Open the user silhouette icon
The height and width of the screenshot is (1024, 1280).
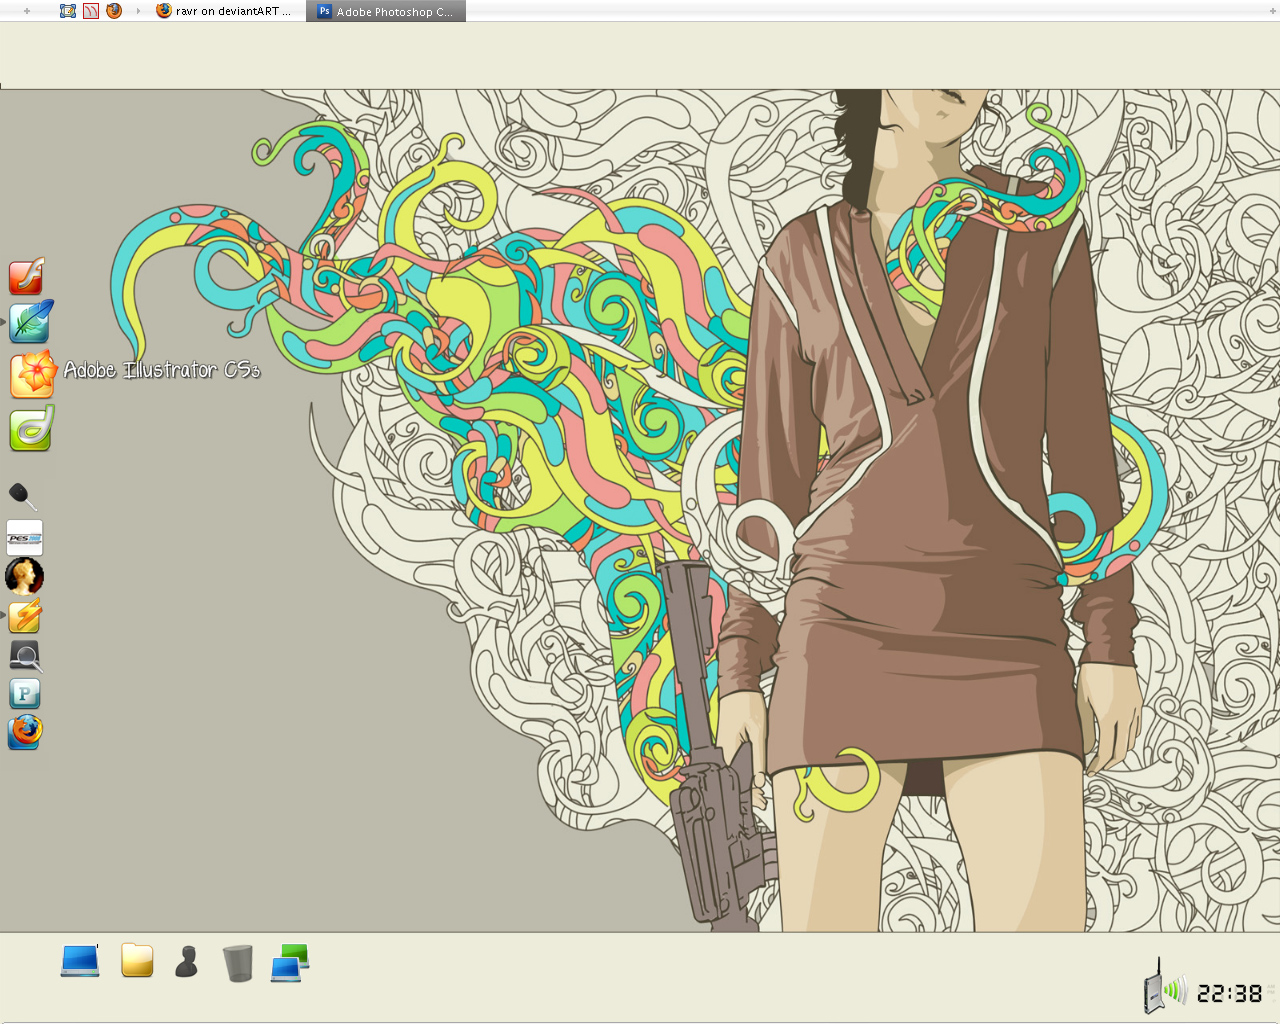(x=186, y=961)
